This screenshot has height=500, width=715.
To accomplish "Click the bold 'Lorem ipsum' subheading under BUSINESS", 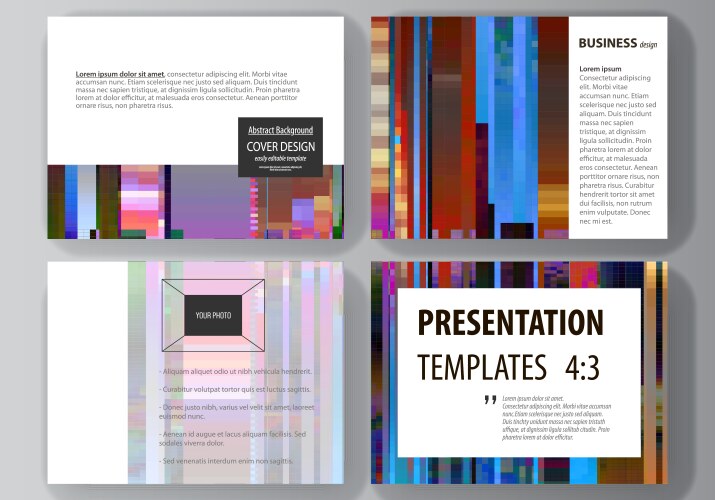I will (600, 69).
